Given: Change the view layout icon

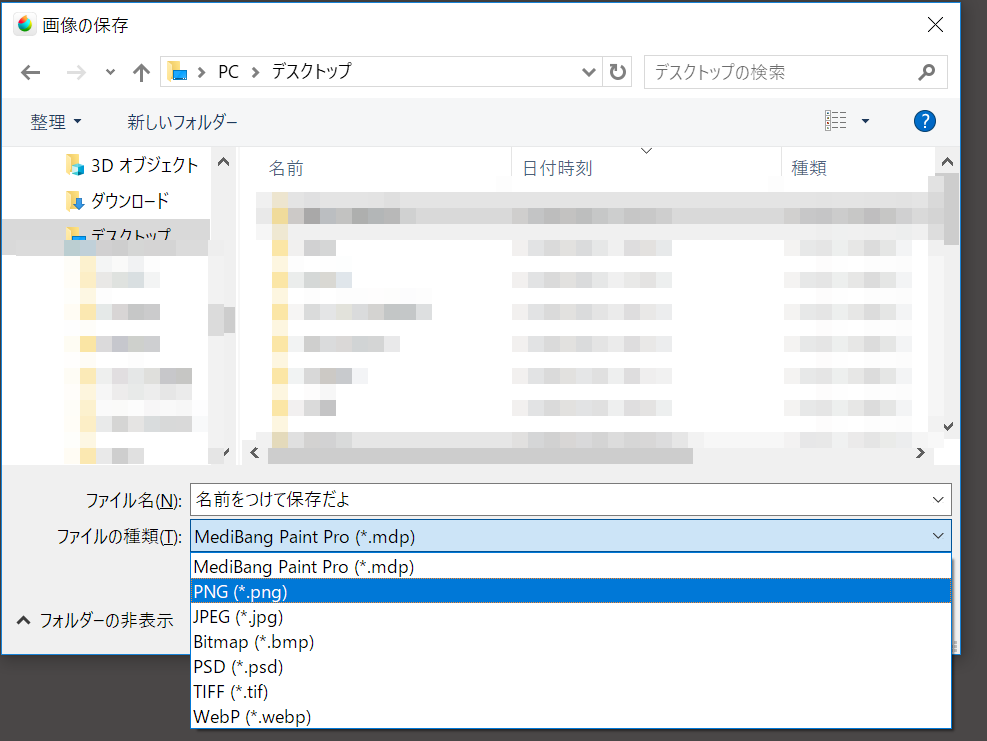Looking at the screenshot, I should (x=835, y=120).
